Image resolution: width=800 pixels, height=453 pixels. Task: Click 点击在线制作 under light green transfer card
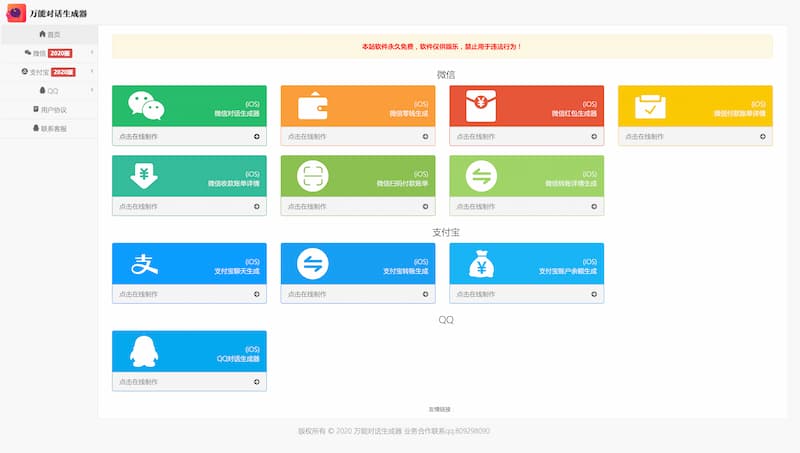(x=476, y=207)
